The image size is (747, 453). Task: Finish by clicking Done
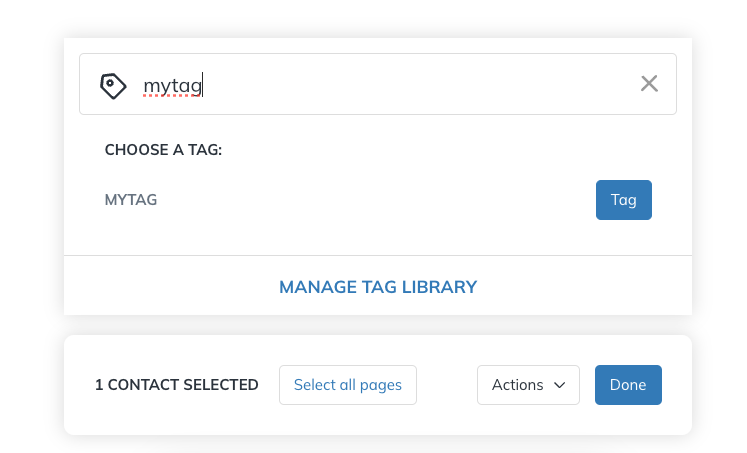point(628,385)
